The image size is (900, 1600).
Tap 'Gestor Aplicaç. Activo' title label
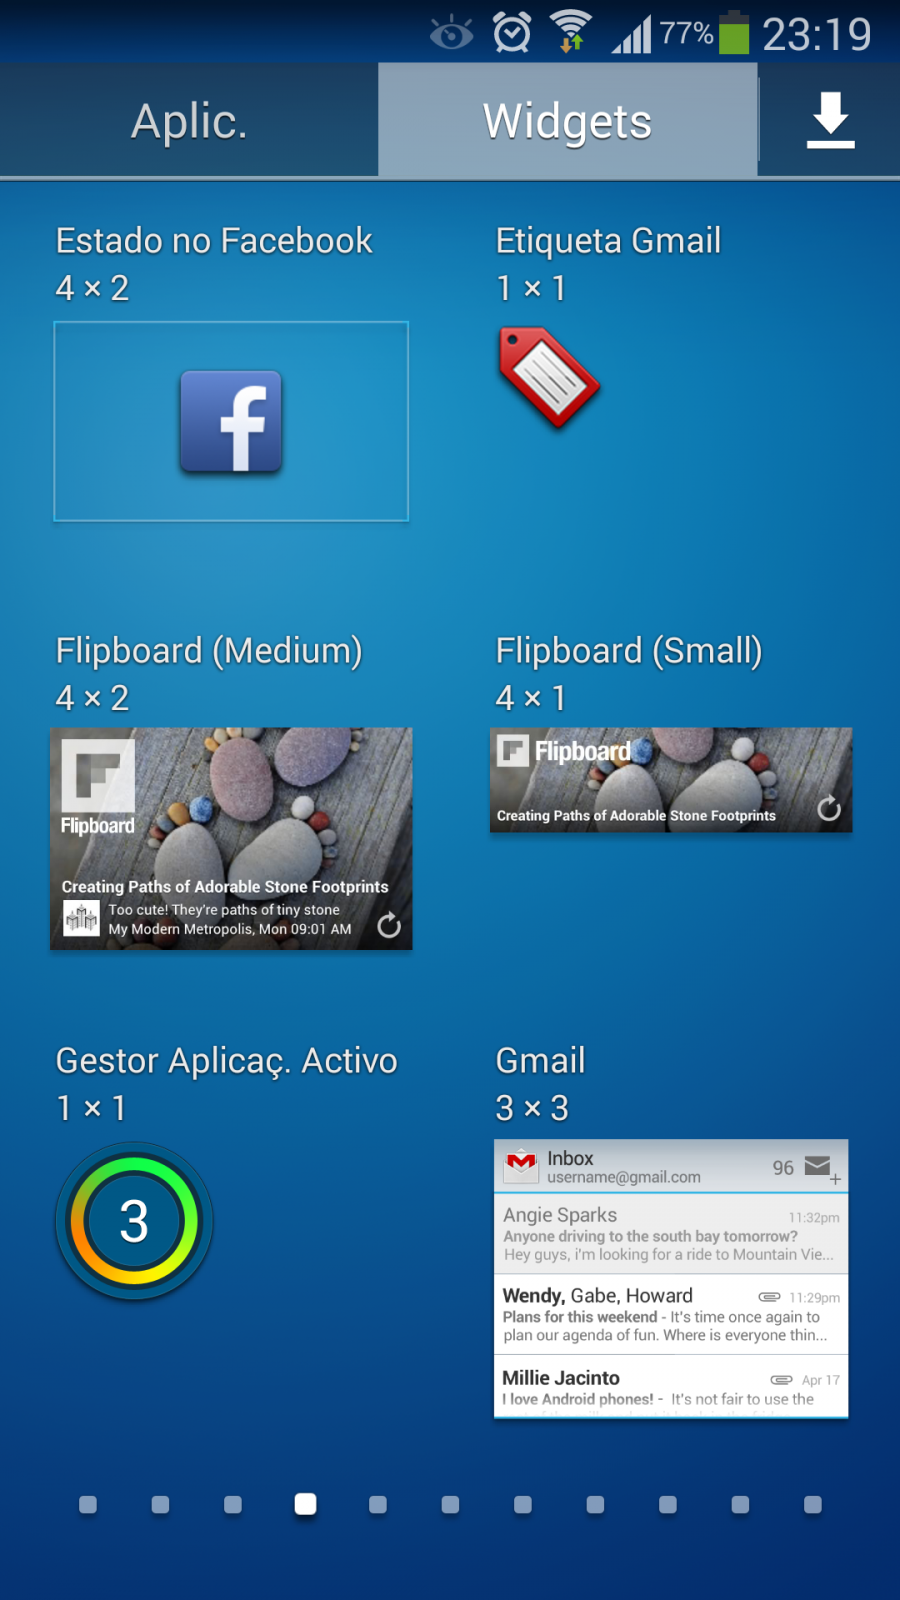(227, 1061)
